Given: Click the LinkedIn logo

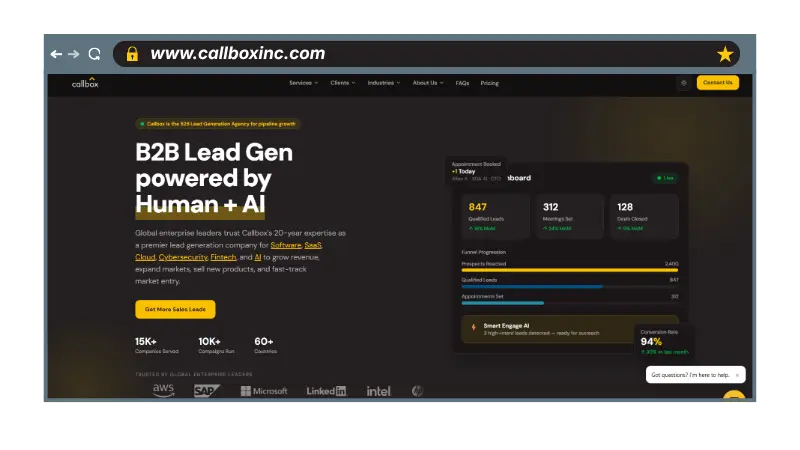Looking at the screenshot, I should 327,391.
